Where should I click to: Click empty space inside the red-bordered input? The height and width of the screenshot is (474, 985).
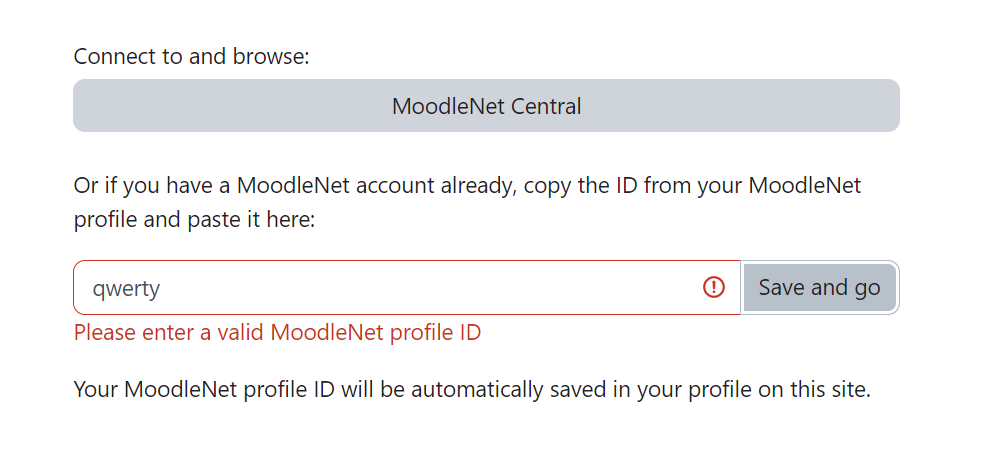click(x=427, y=288)
